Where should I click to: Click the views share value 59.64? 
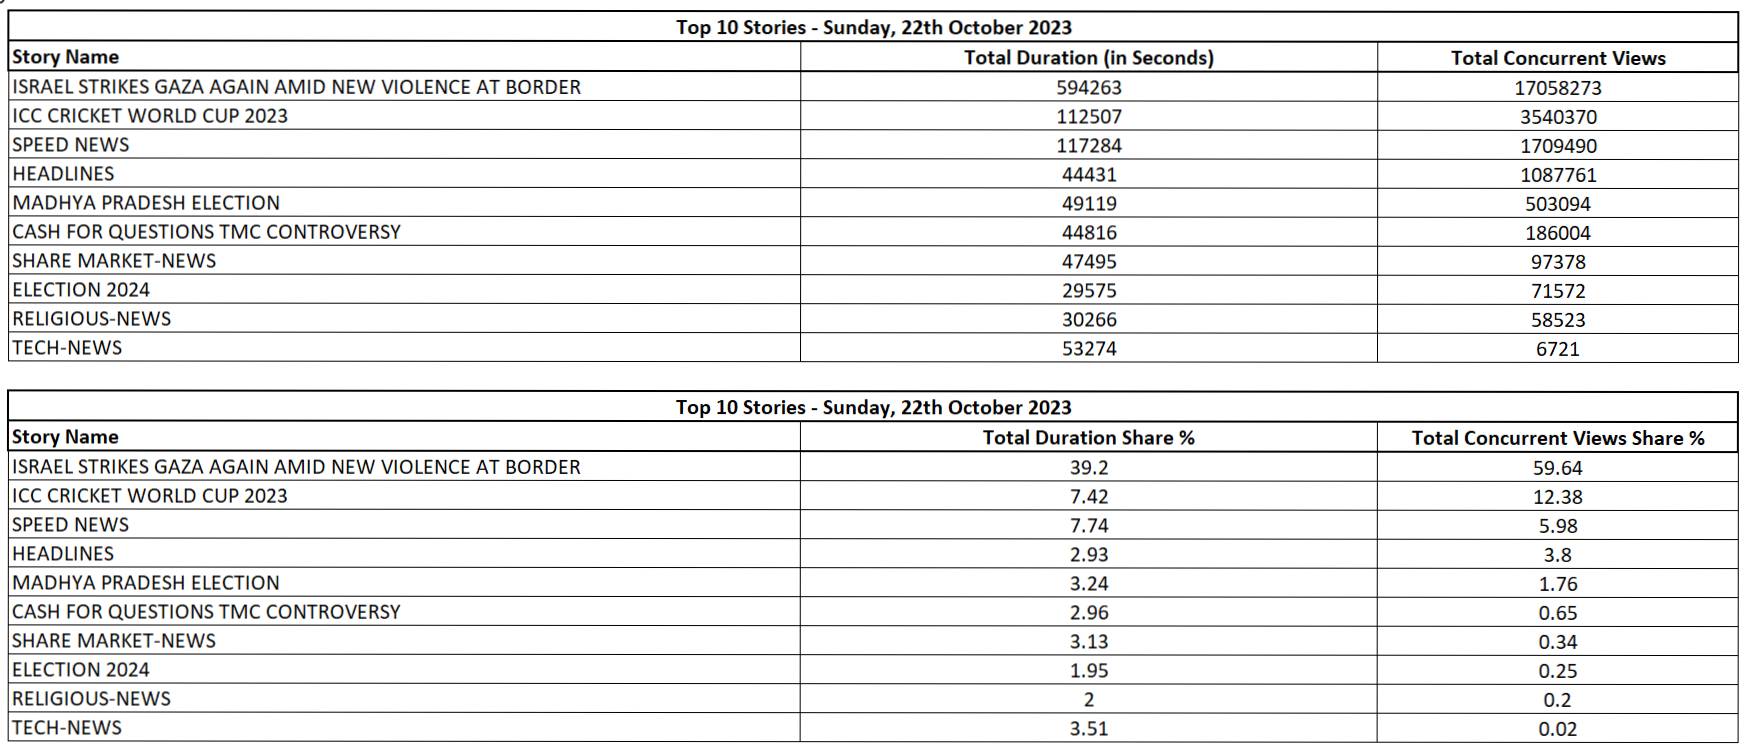click(x=1557, y=468)
